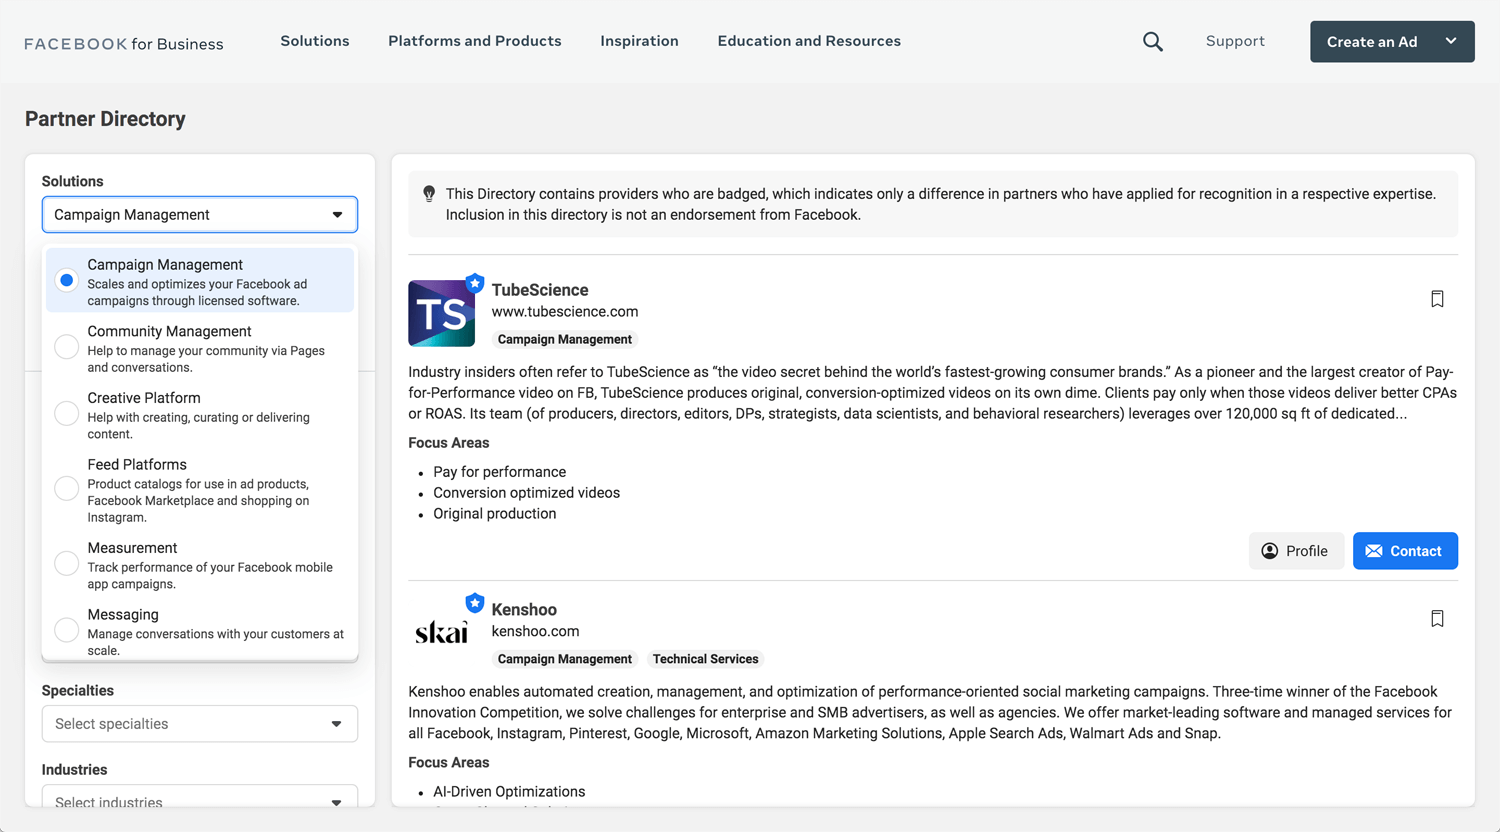Open the Inspiration menu
The height and width of the screenshot is (832, 1500).
click(x=639, y=41)
